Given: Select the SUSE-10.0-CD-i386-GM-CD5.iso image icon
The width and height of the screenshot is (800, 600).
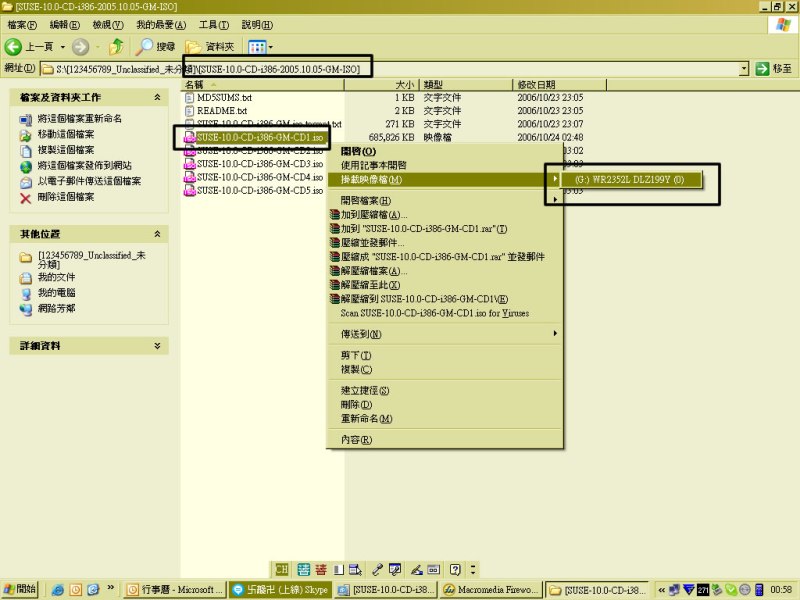Looking at the screenshot, I should point(190,190).
